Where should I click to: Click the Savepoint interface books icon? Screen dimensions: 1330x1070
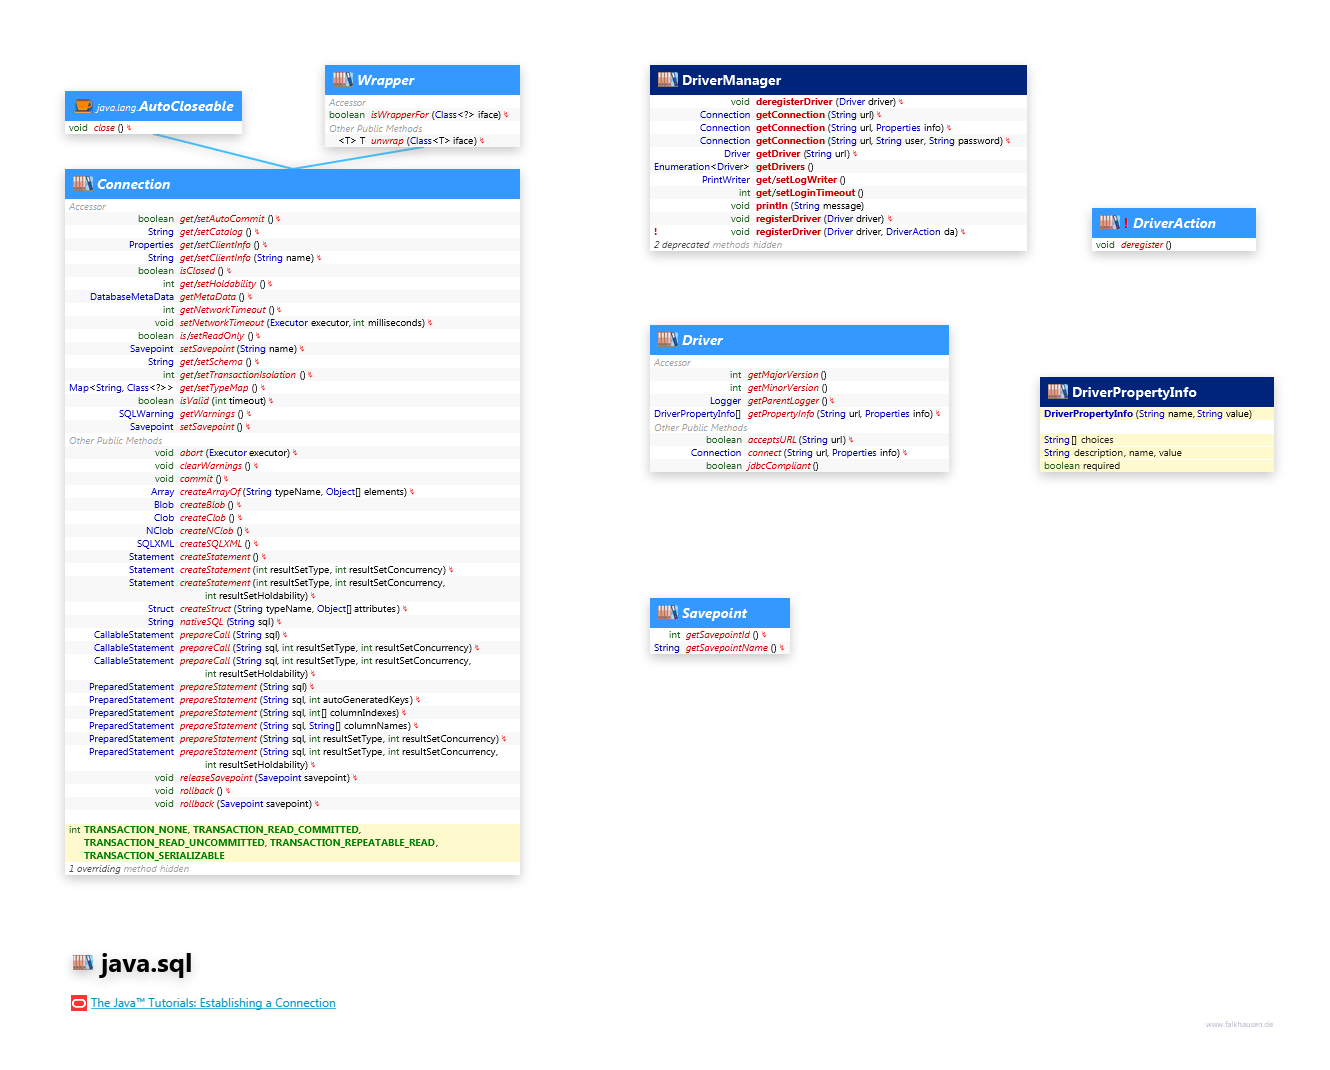point(667,613)
